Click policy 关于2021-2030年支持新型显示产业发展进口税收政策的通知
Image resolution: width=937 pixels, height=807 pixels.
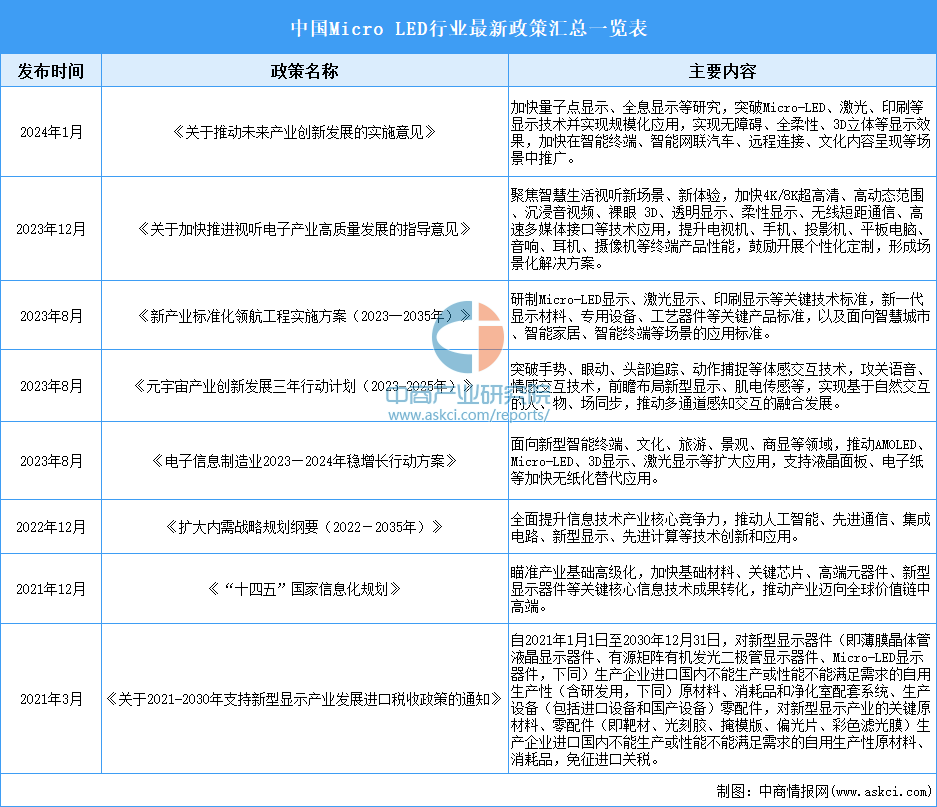305,699
